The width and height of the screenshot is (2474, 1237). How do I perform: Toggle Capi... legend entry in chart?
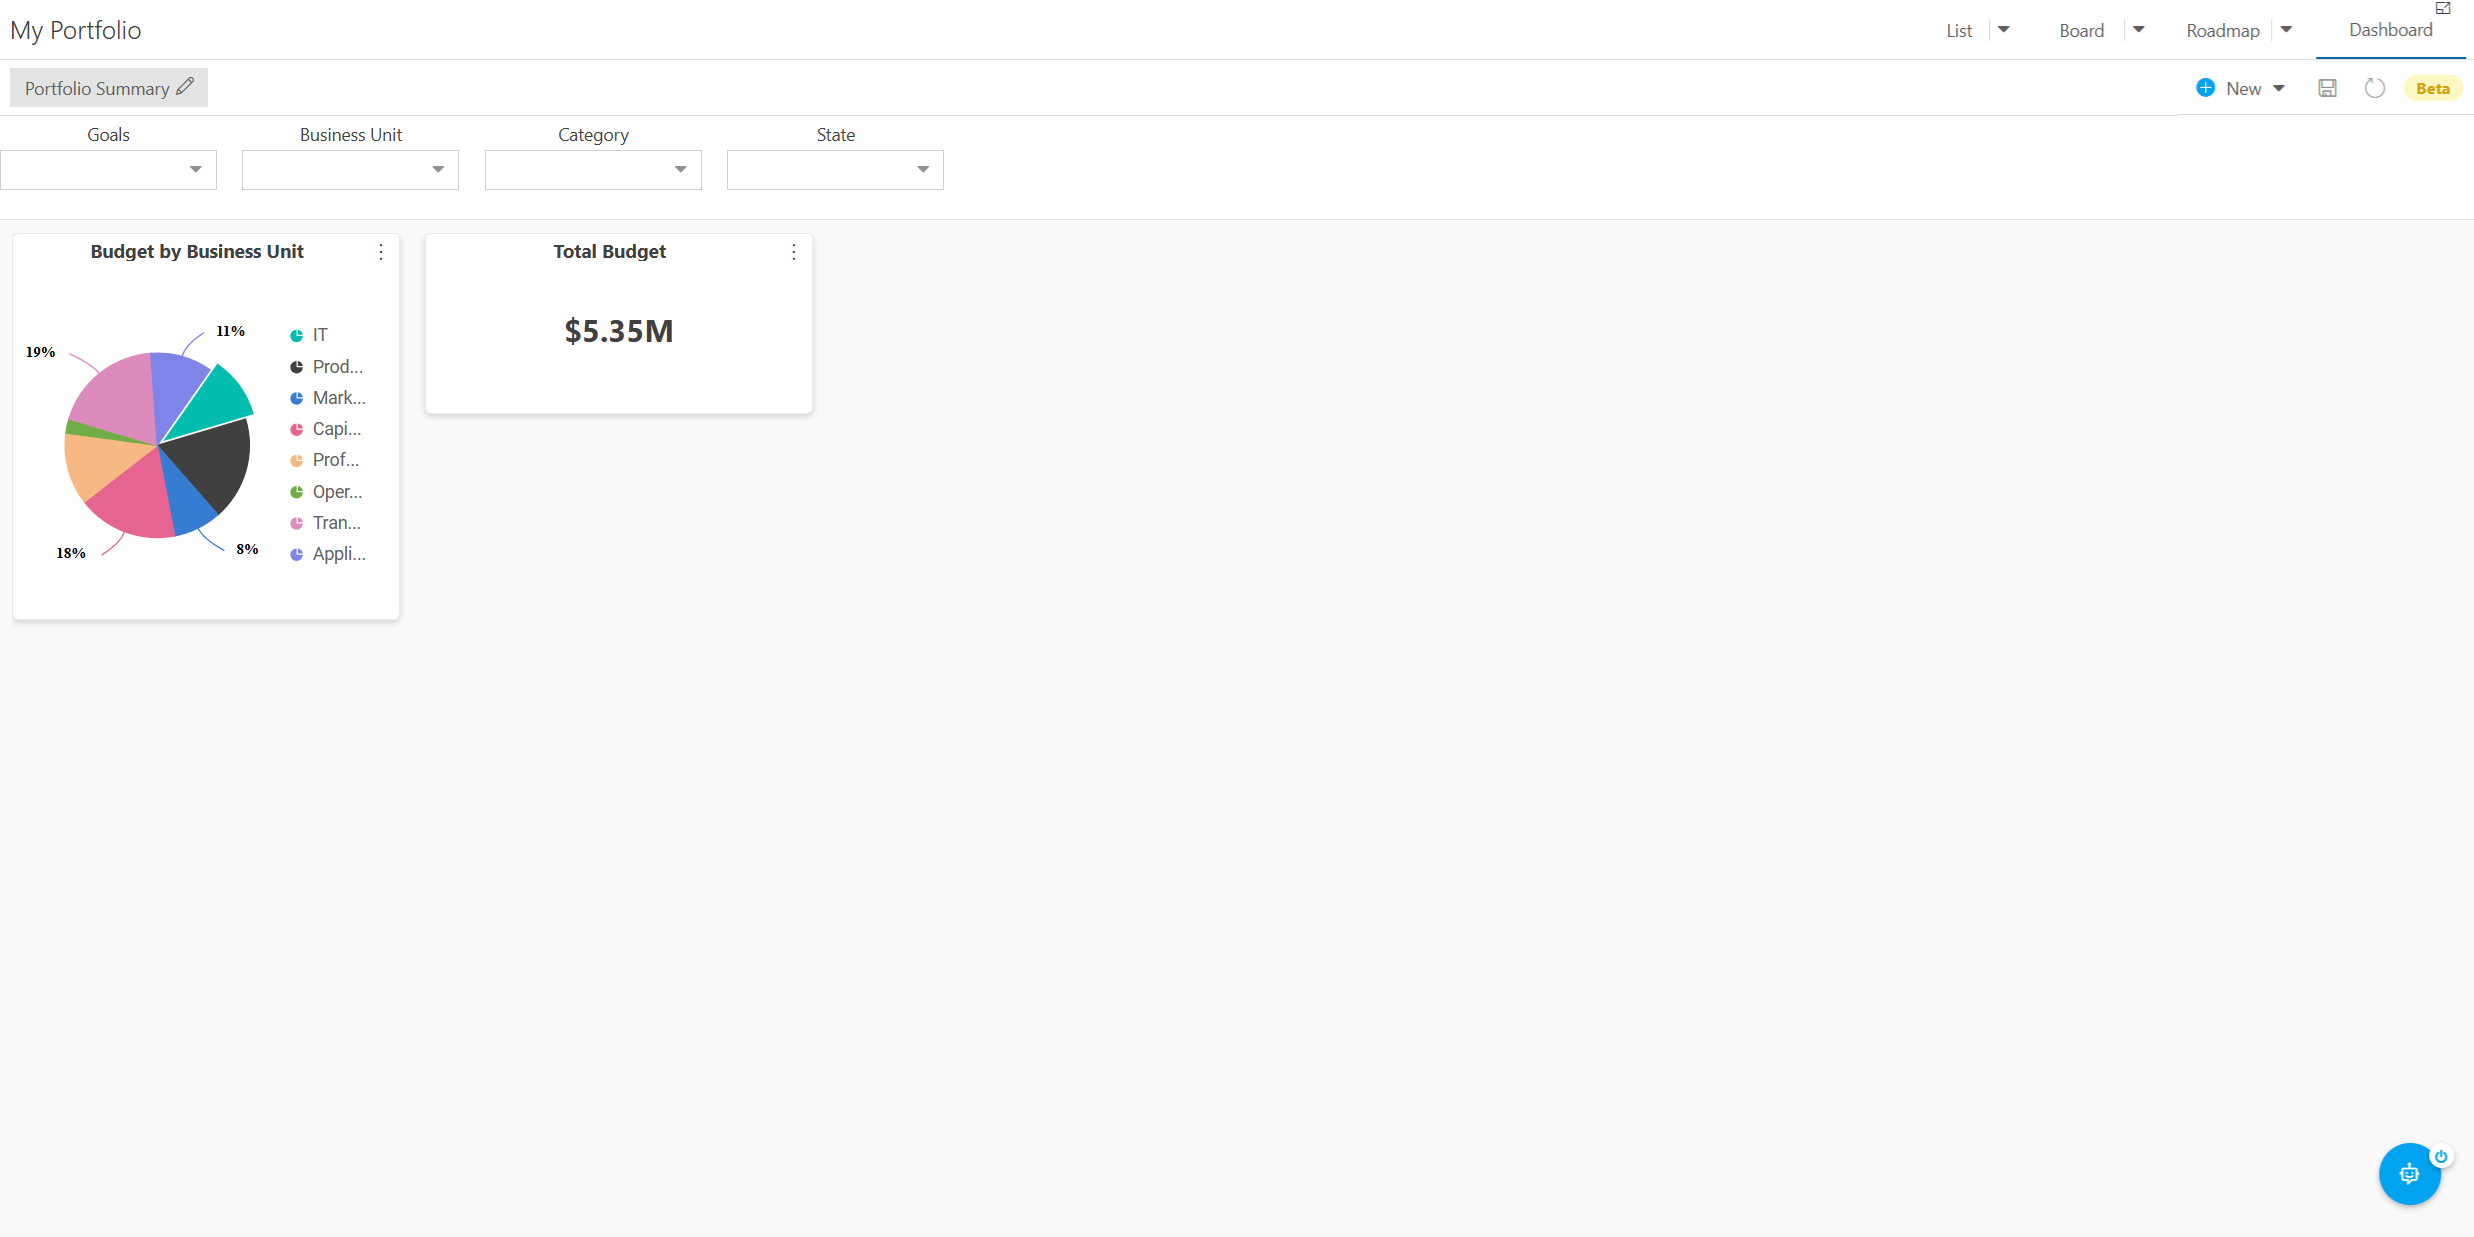point(326,429)
